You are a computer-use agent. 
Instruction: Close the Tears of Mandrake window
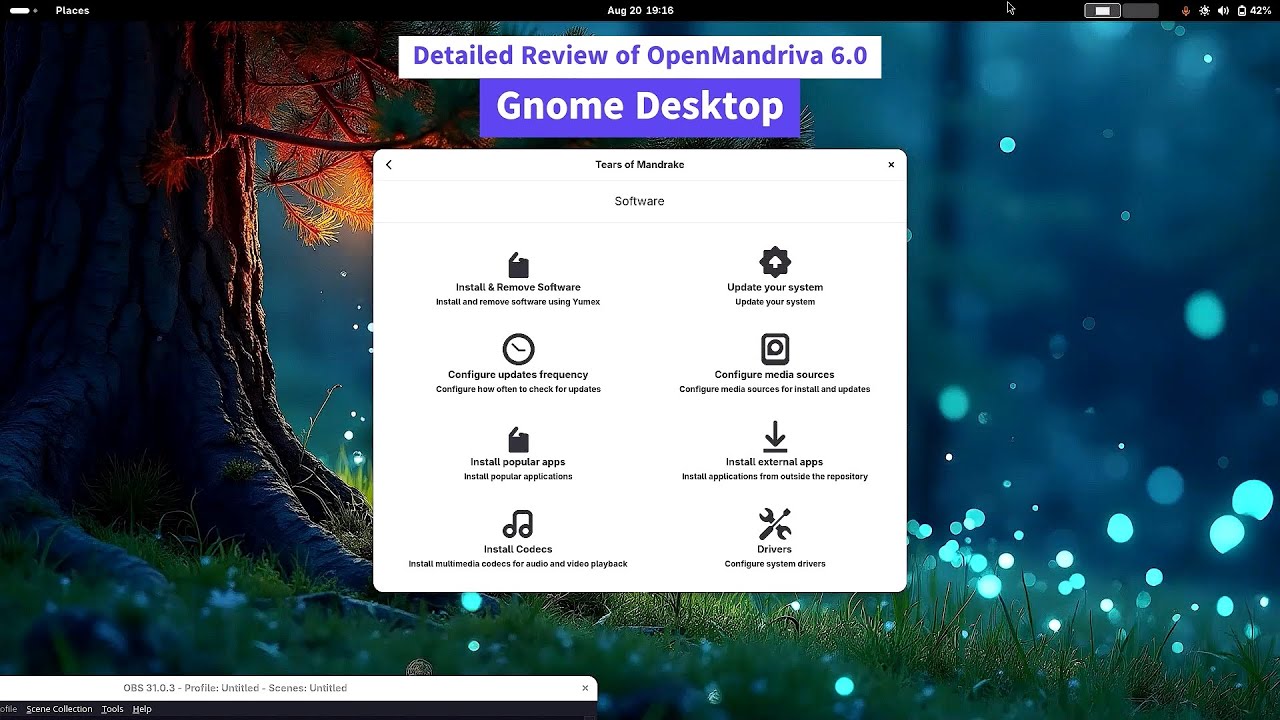[x=891, y=165]
